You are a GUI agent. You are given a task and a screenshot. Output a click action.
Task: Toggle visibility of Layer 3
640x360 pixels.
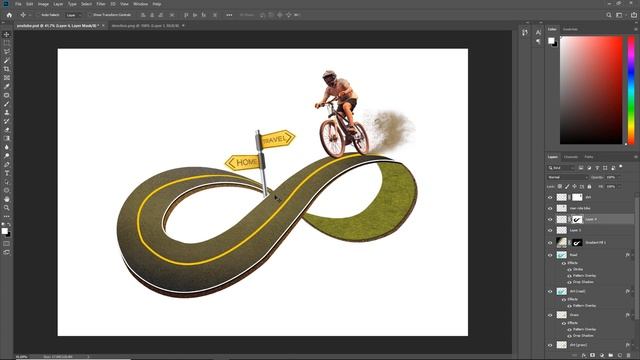click(x=550, y=231)
